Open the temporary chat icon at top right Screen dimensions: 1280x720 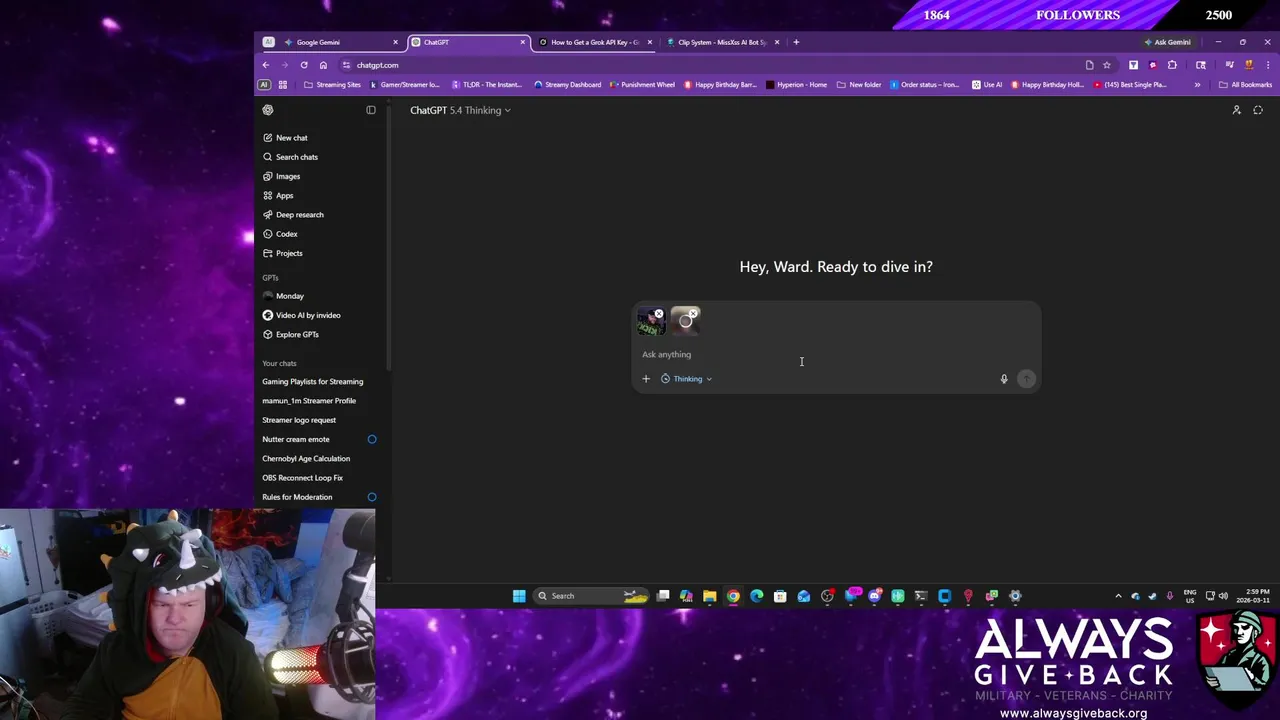[1258, 110]
